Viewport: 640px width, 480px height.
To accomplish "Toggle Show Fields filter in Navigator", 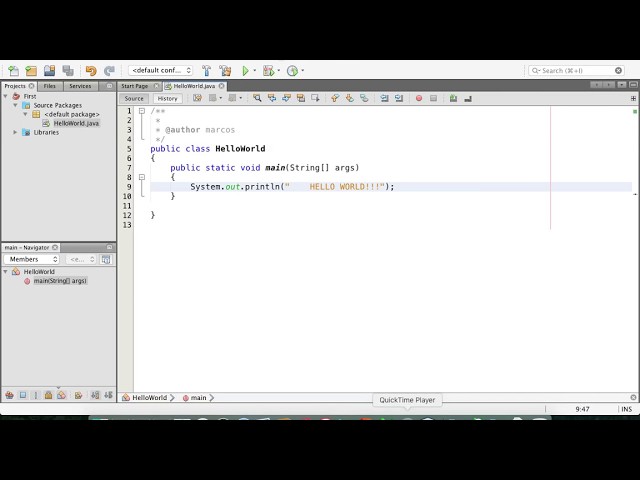I will (x=23, y=395).
